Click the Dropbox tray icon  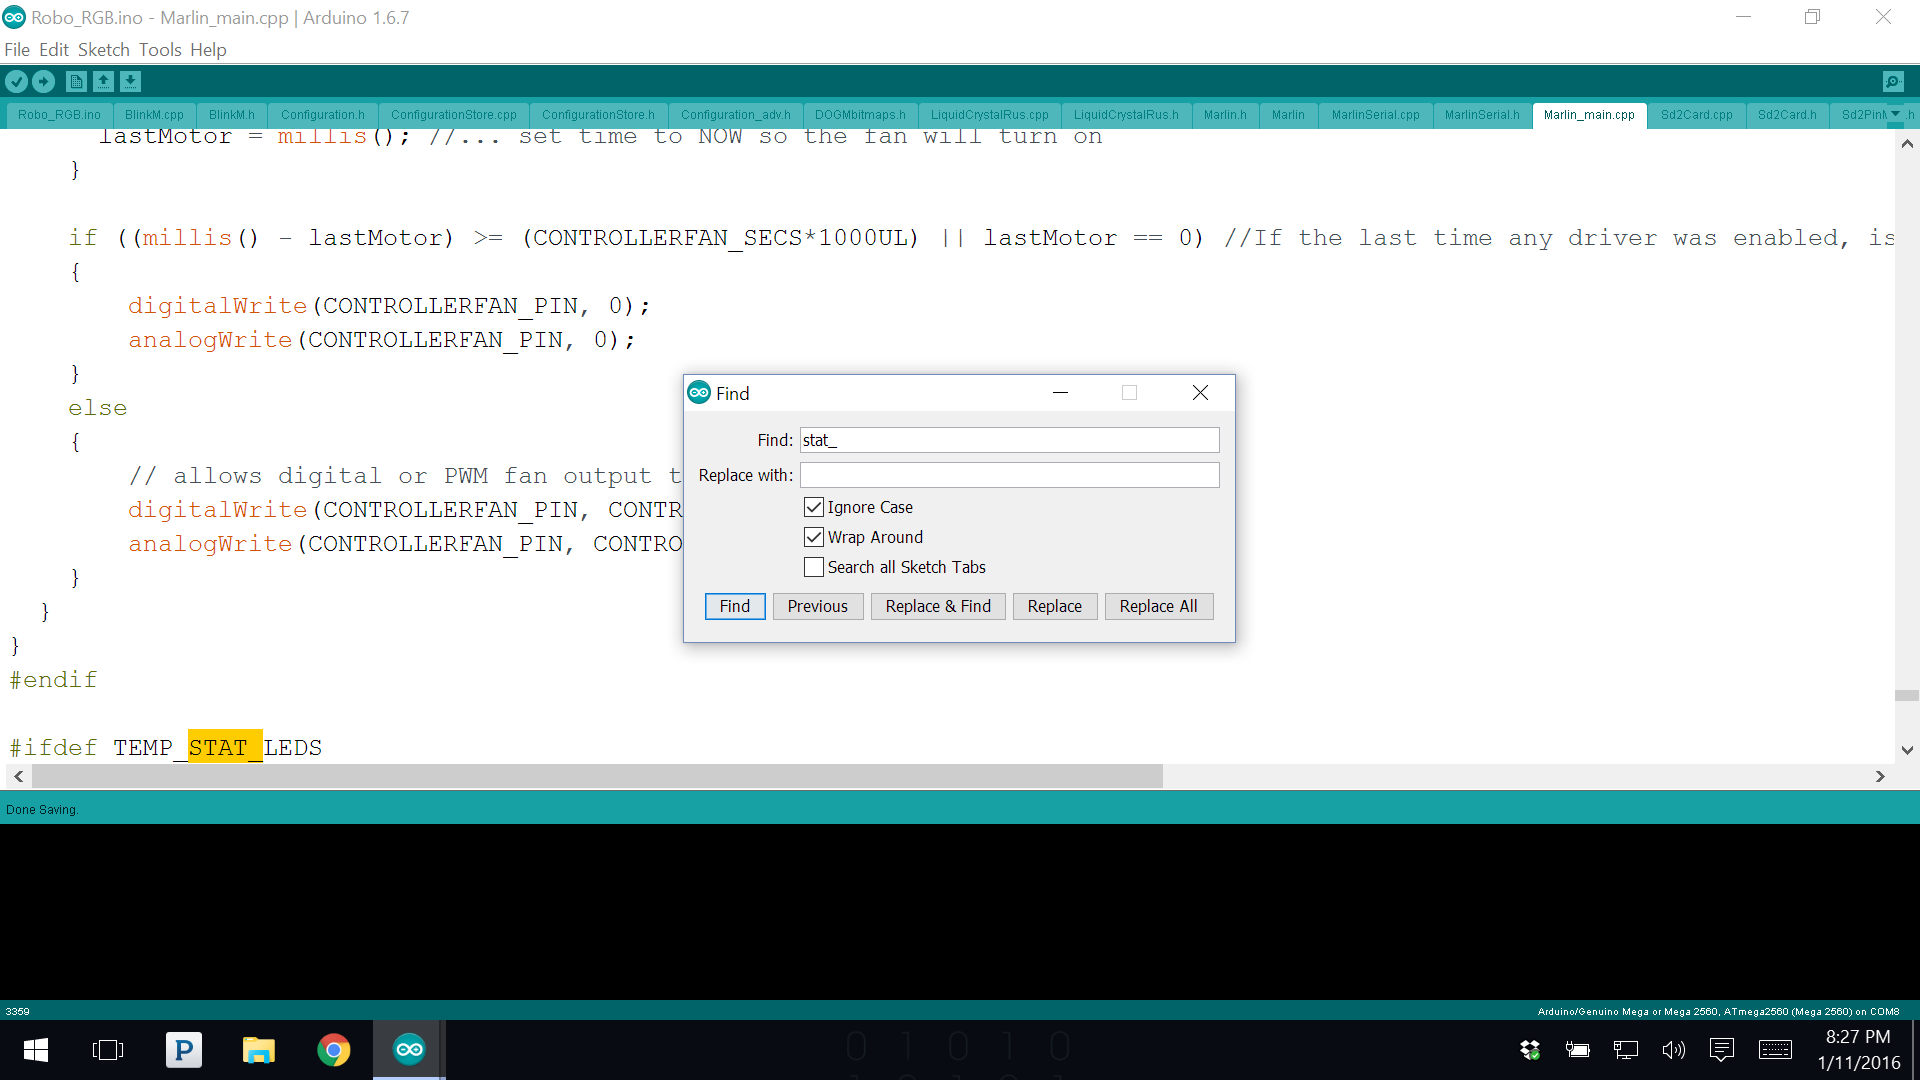tap(1530, 1050)
